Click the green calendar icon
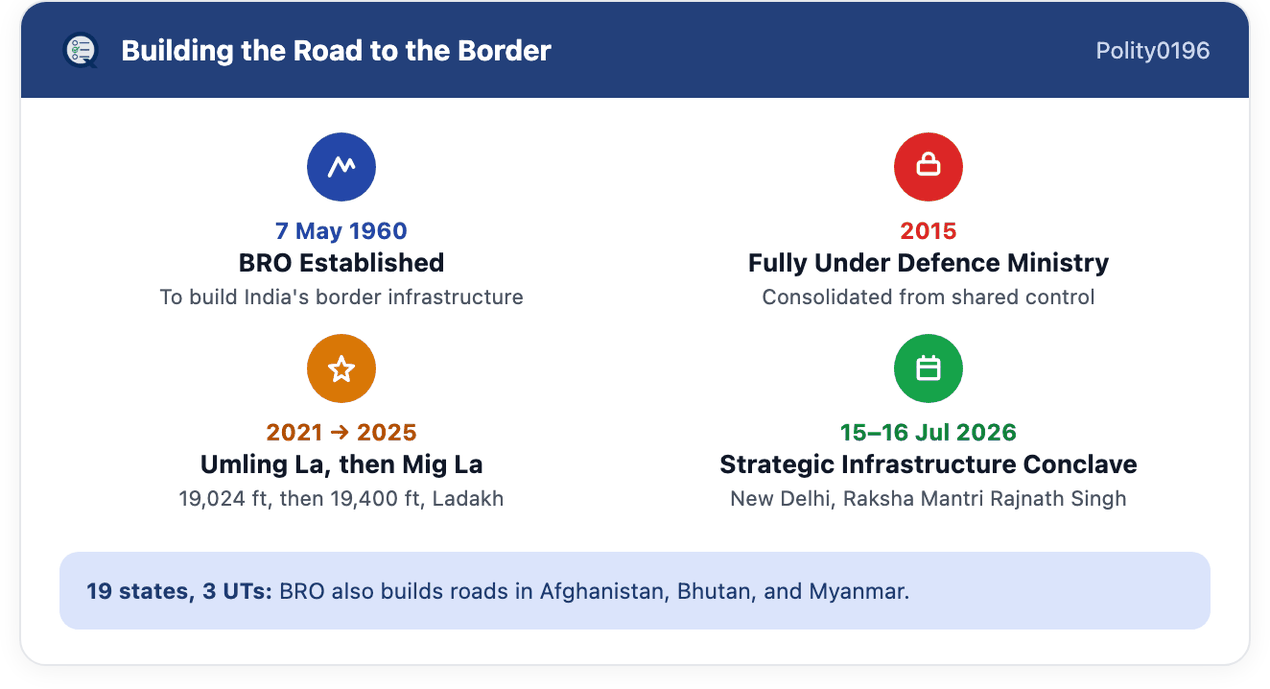This screenshot has width=1270, height=689. click(x=928, y=369)
